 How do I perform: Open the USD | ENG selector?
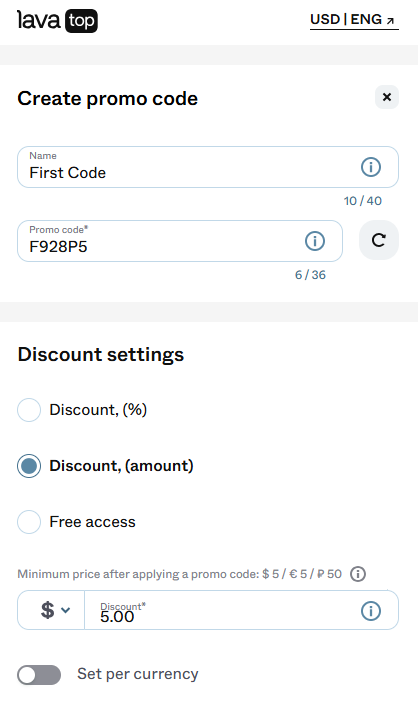[354, 20]
